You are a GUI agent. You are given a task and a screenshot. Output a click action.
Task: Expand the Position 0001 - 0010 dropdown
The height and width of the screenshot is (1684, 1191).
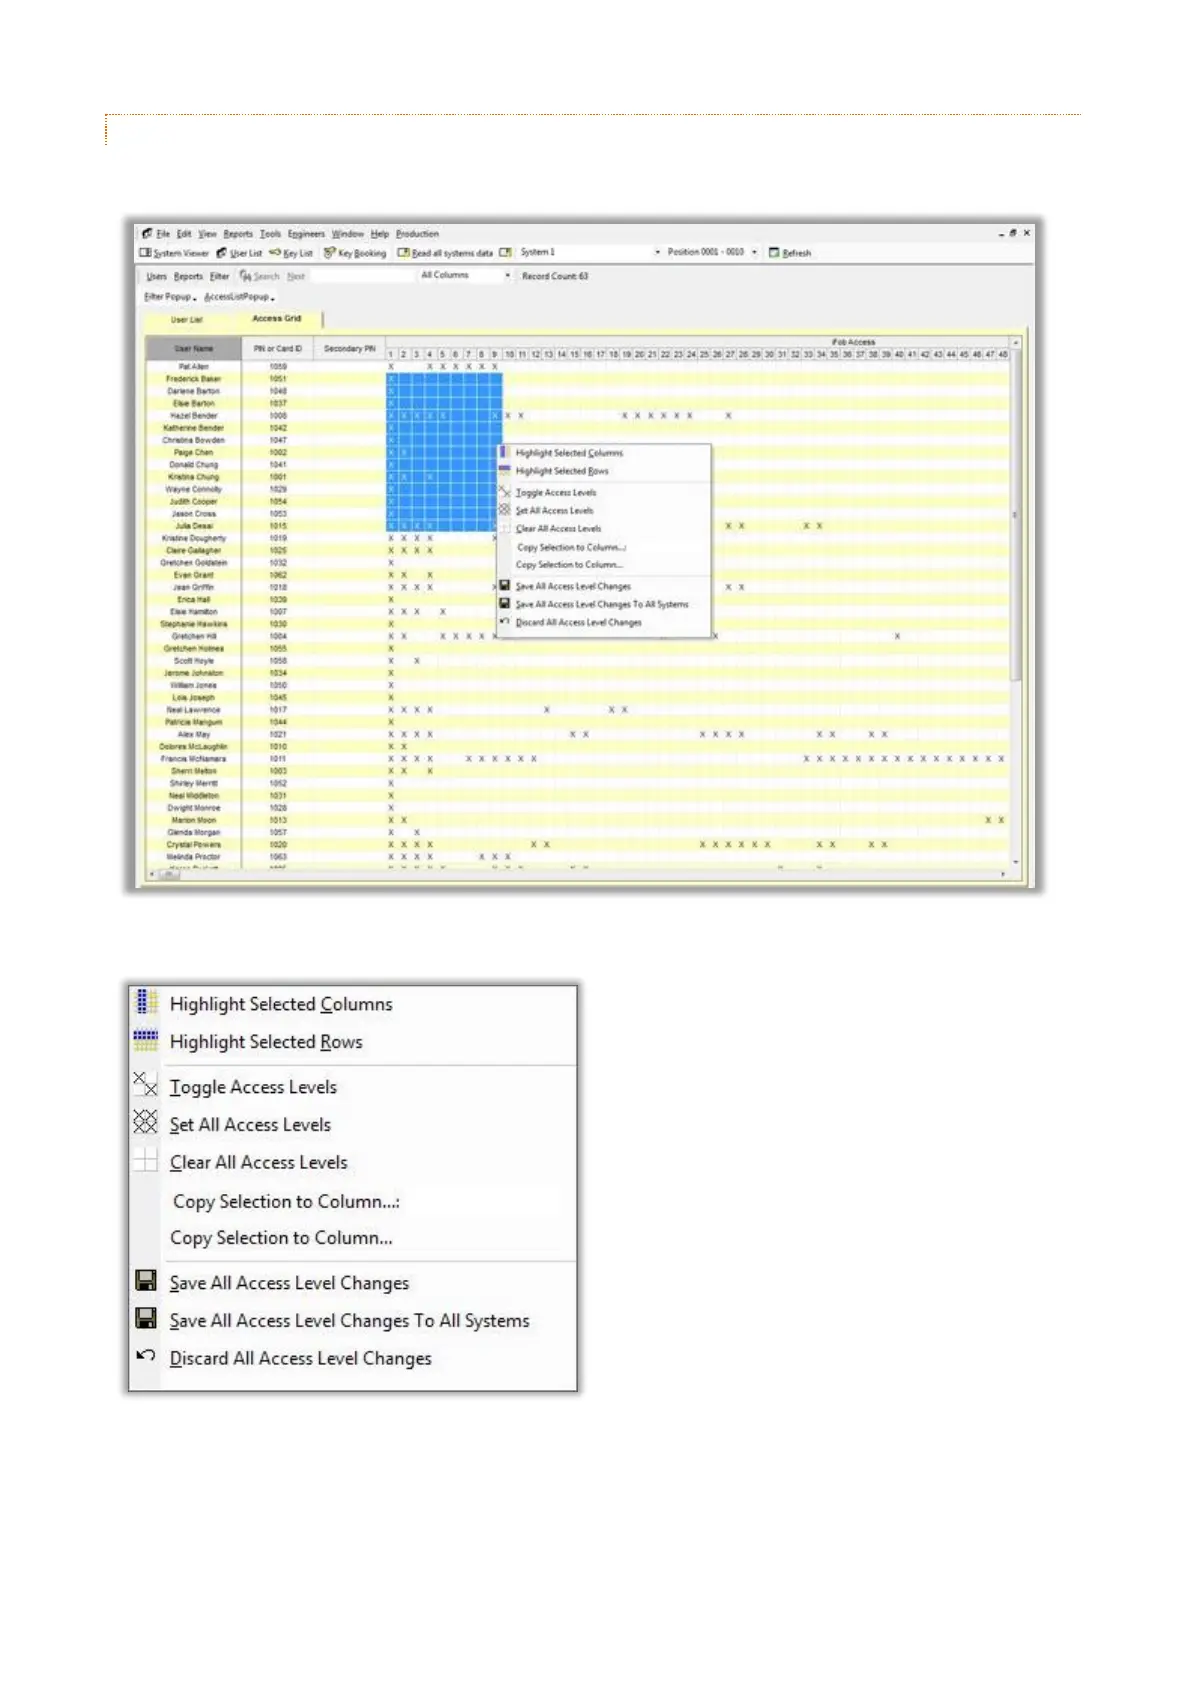[754, 252]
